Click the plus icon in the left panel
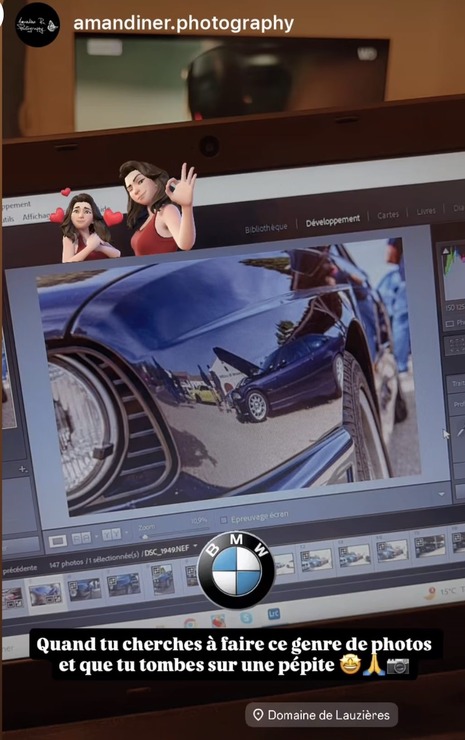465x740 pixels. click(x=23, y=470)
